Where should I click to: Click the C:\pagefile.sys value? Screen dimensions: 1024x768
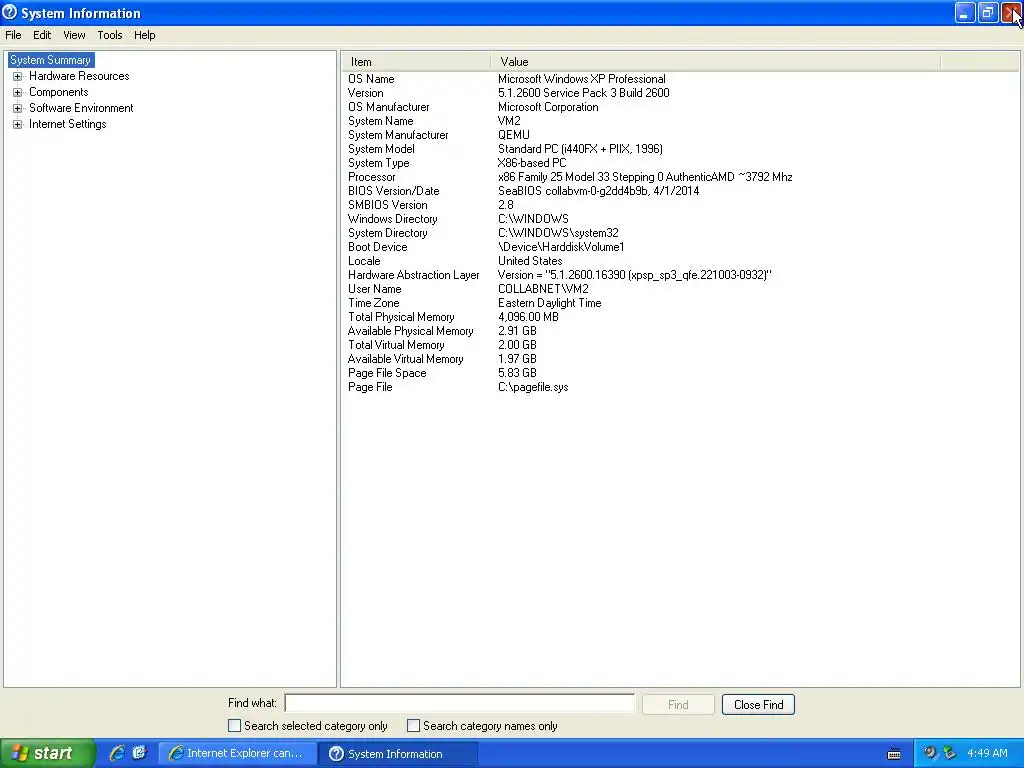pyautogui.click(x=533, y=388)
